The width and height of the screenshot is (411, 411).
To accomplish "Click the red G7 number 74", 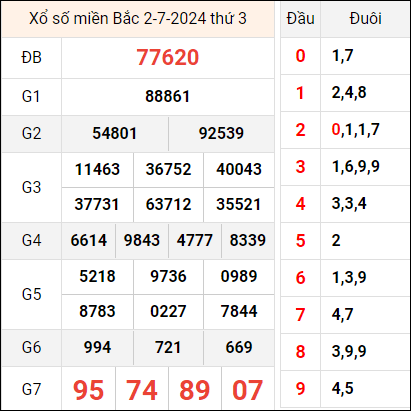I will [142, 390].
